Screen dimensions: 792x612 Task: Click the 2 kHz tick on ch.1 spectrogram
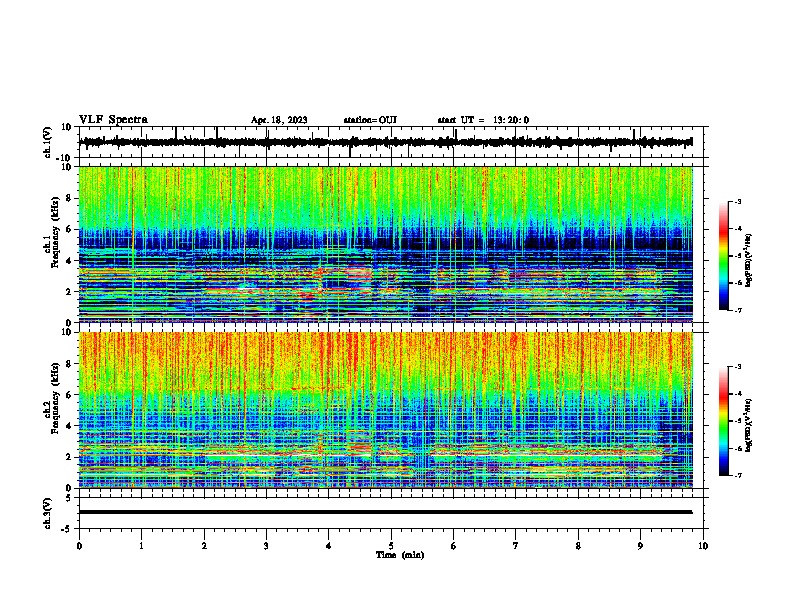[69, 291]
